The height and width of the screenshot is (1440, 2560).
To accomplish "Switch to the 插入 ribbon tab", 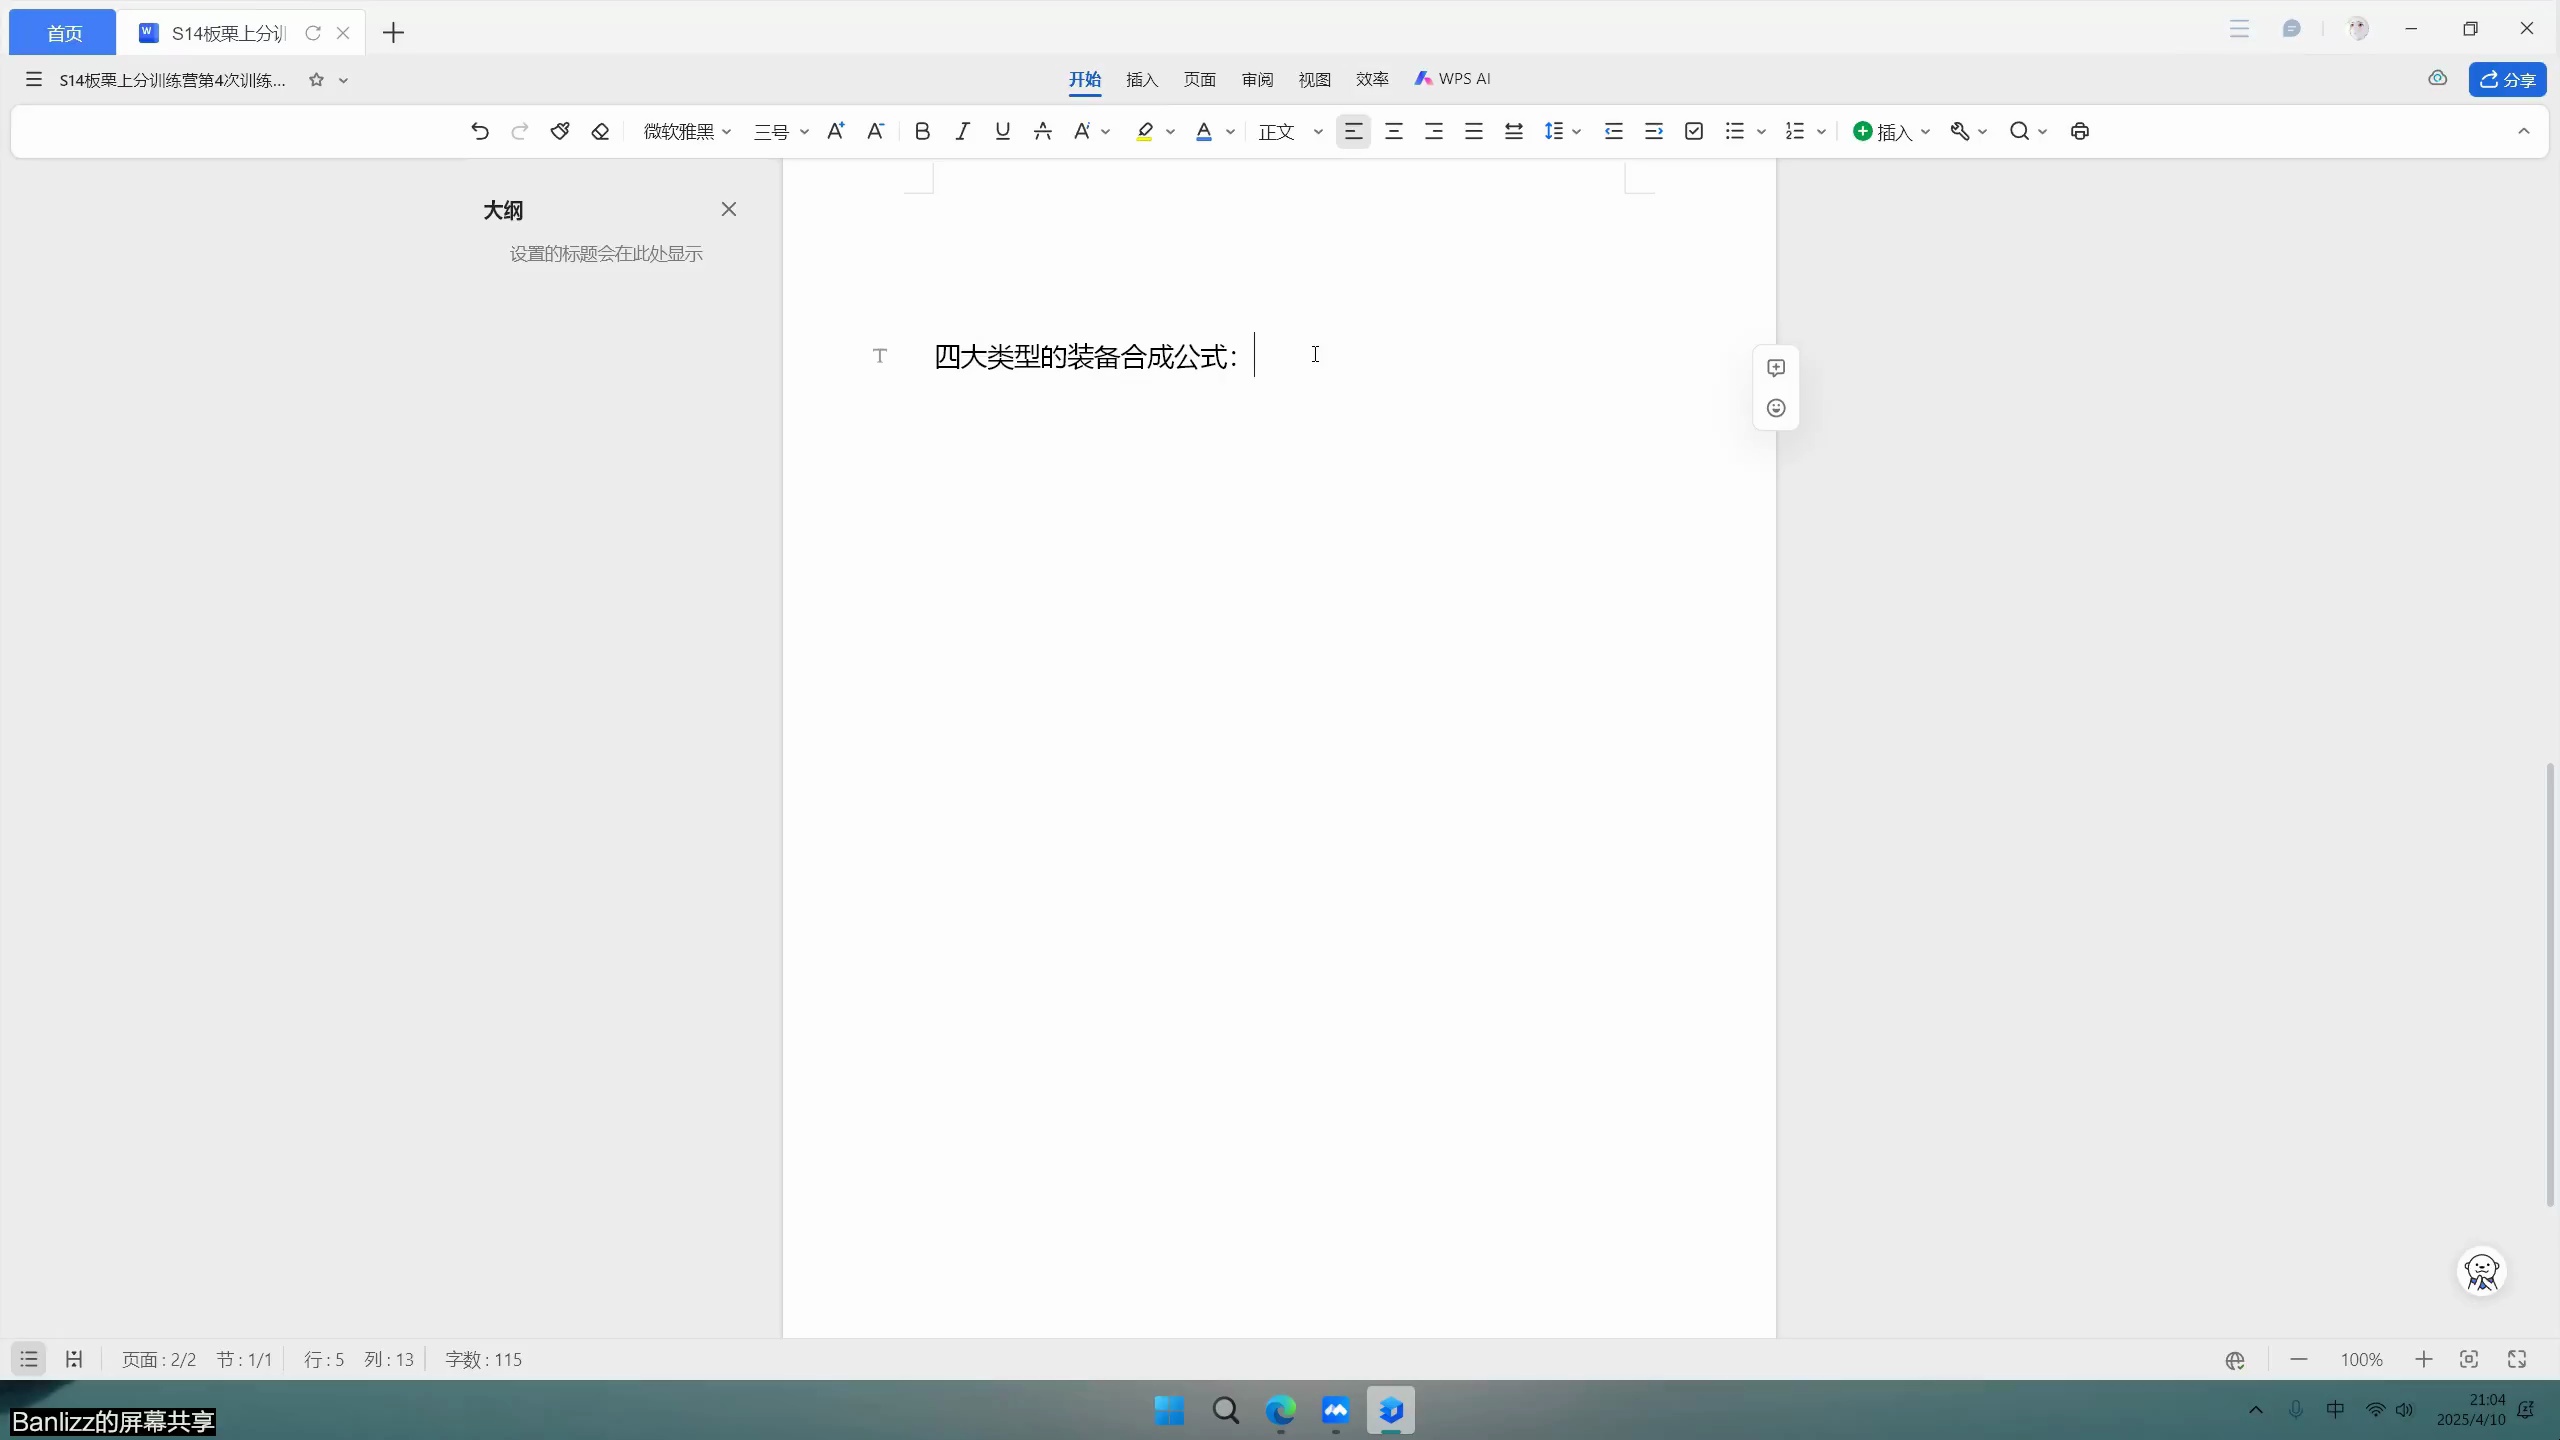I will click(x=1141, y=80).
